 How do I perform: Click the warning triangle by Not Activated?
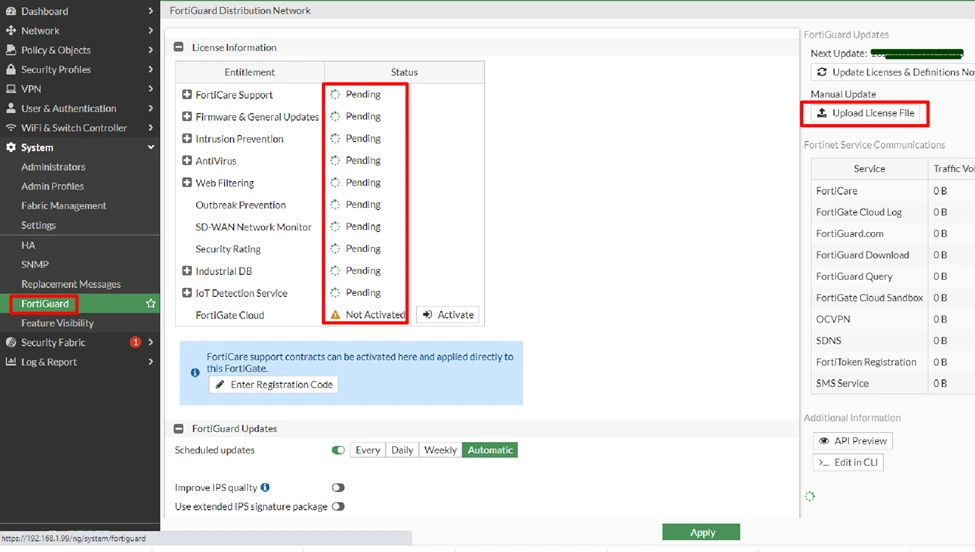335,315
